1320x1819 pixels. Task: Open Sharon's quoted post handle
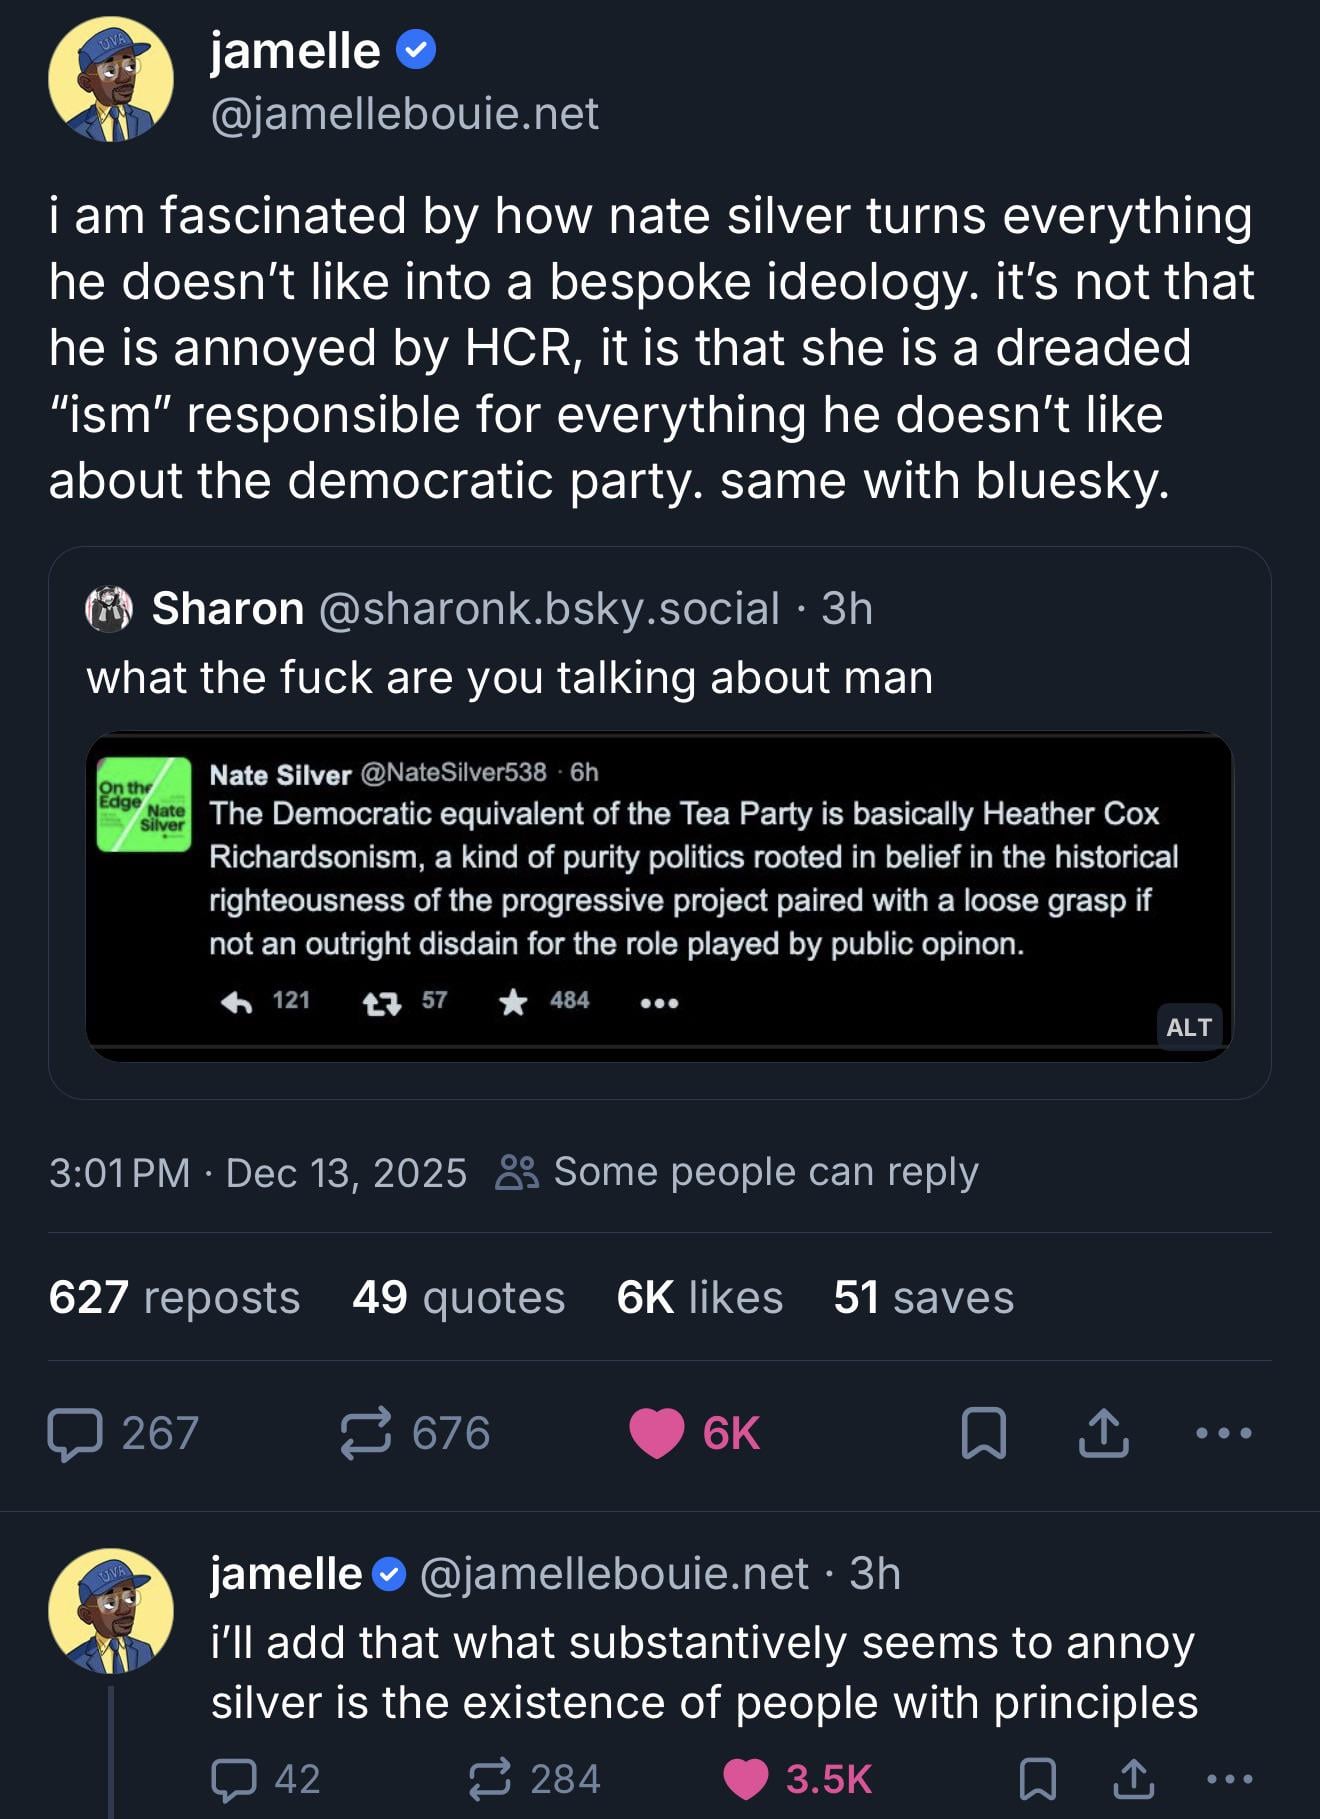click(548, 609)
